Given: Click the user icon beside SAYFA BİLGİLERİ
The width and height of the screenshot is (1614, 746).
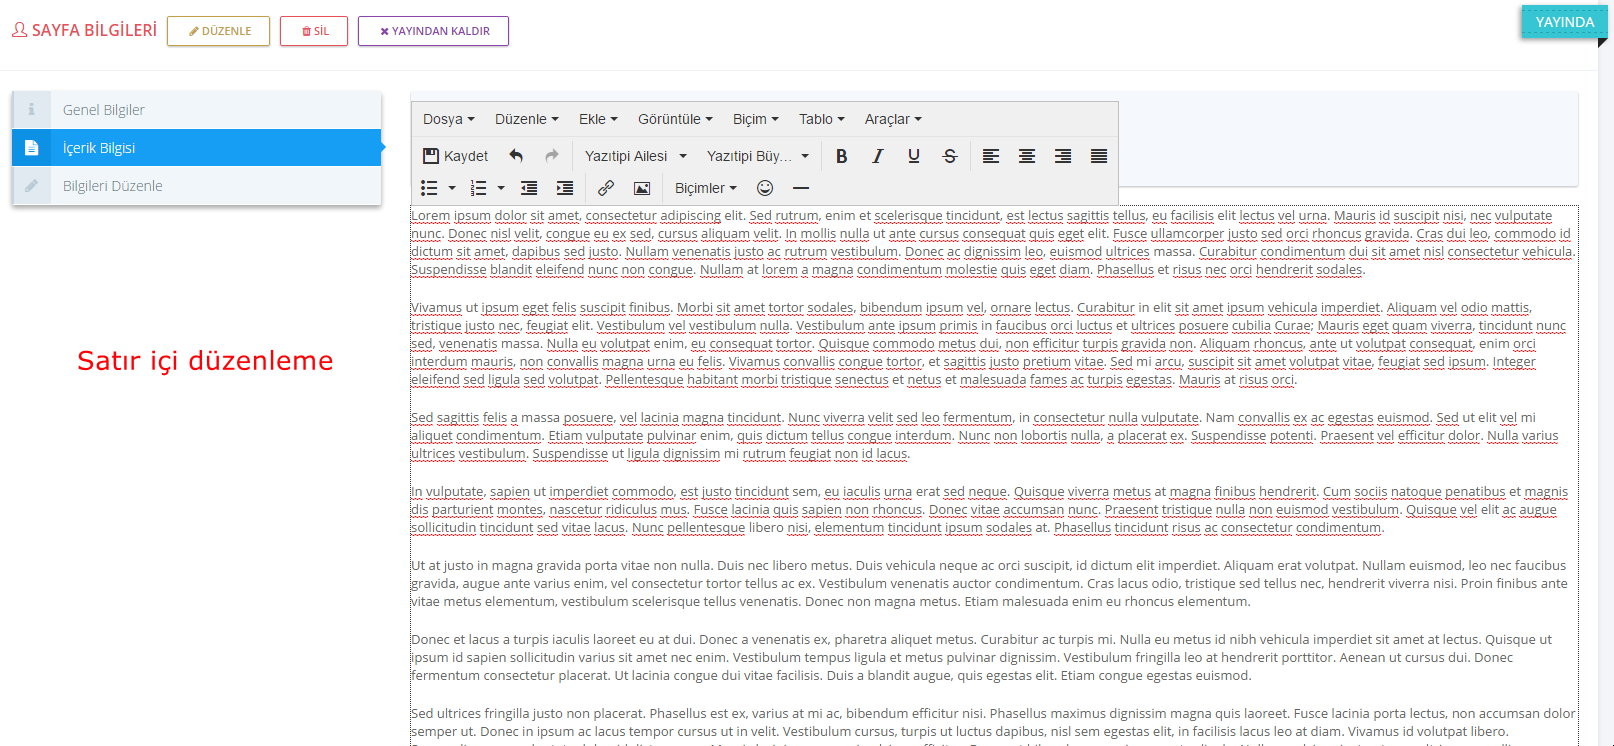Looking at the screenshot, I should (x=19, y=30).
